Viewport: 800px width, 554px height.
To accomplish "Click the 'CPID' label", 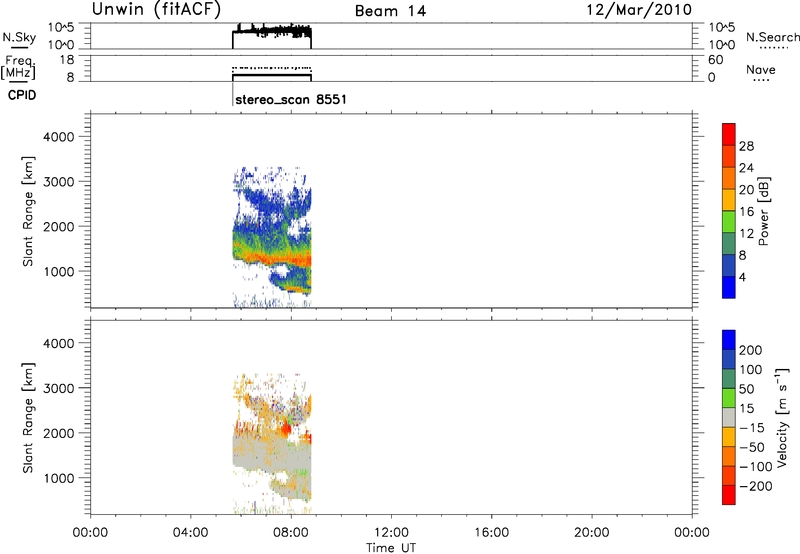I will pyautogui.click(x=22, y=95).
